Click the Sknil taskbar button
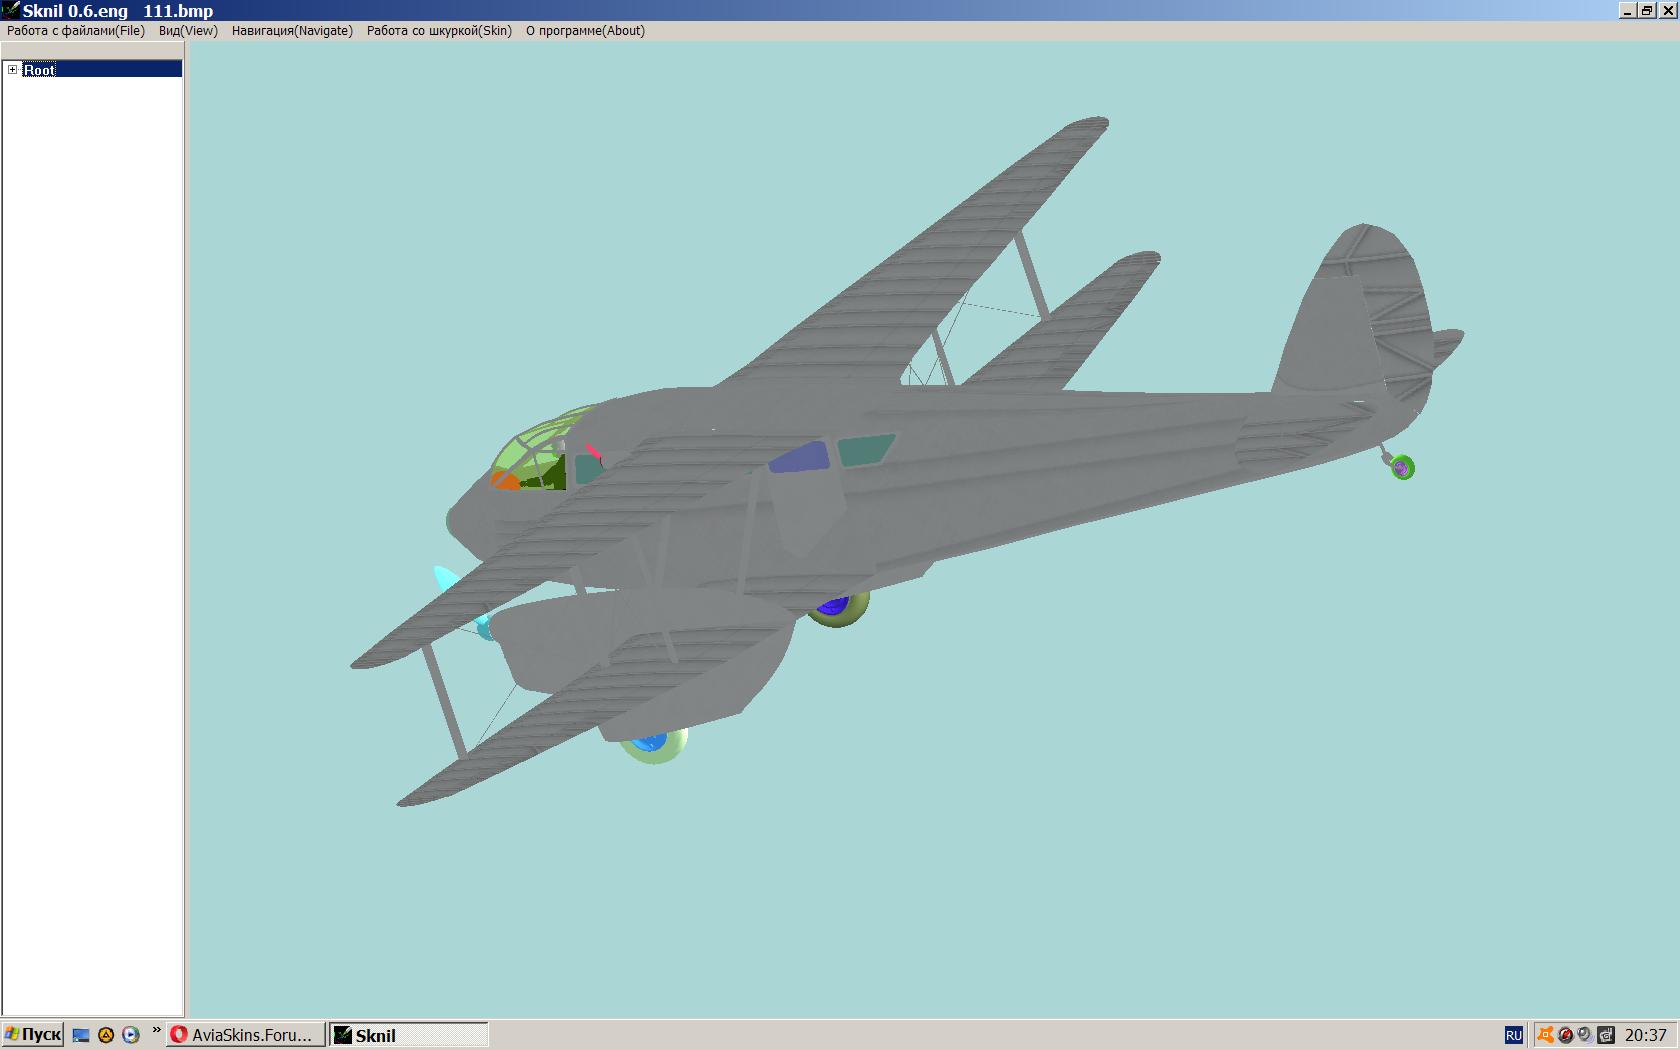Screen dimensions: 1680x1050 (x=409, y=1035)
